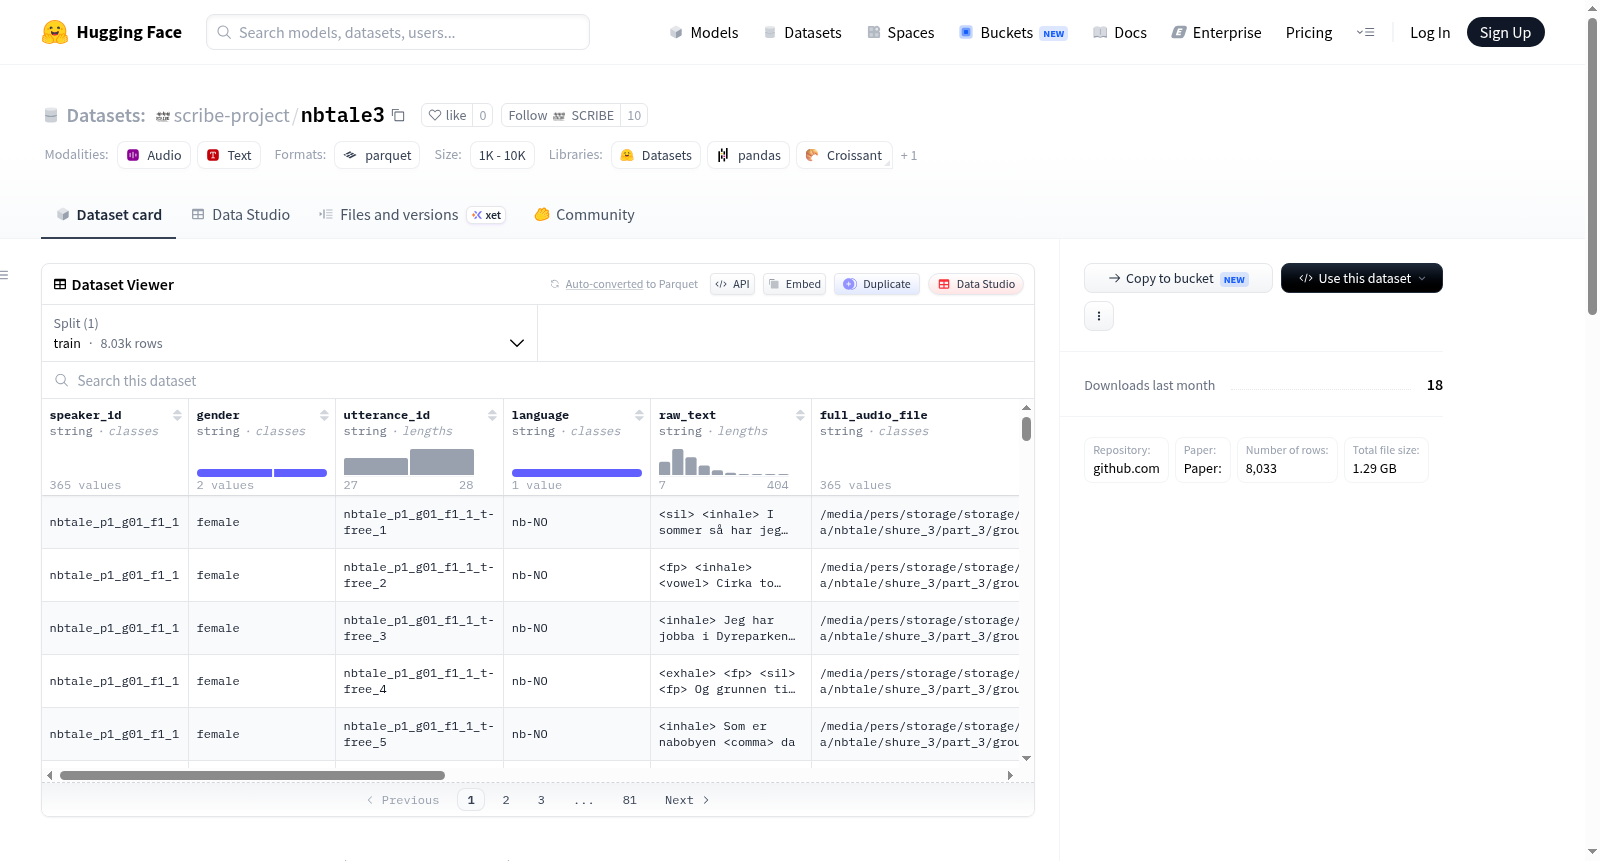
Task: Toggle the left sidebar menu icon
Action: [x=4, y=275]
